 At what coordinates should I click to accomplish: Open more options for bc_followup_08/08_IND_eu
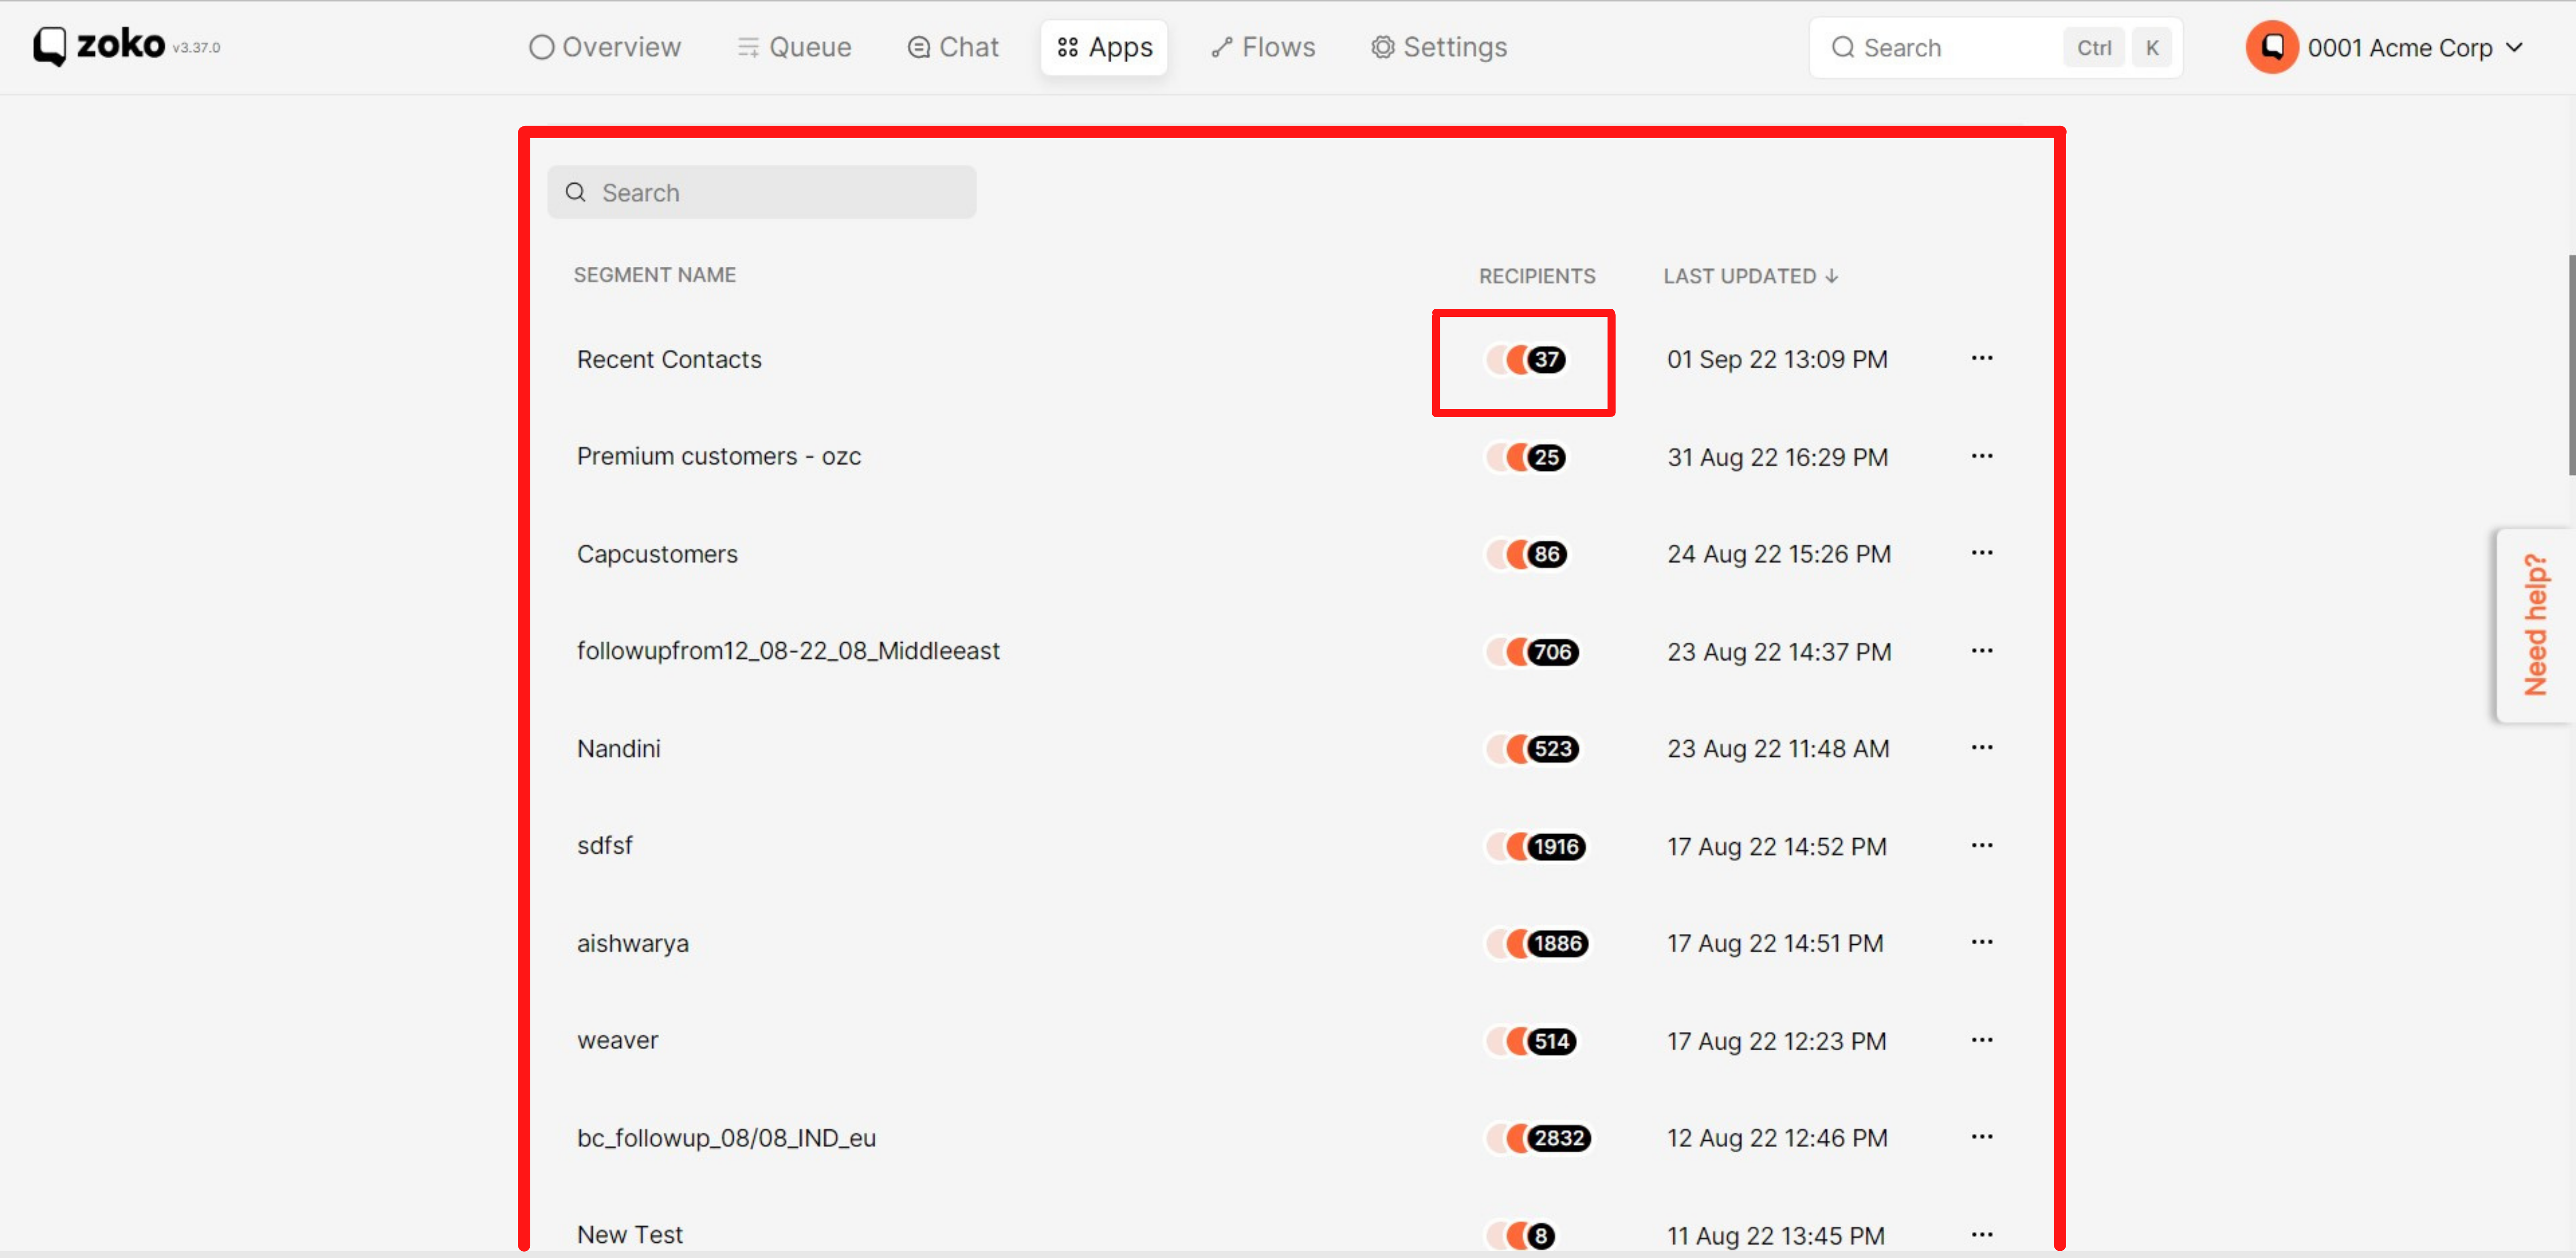1982,1137
